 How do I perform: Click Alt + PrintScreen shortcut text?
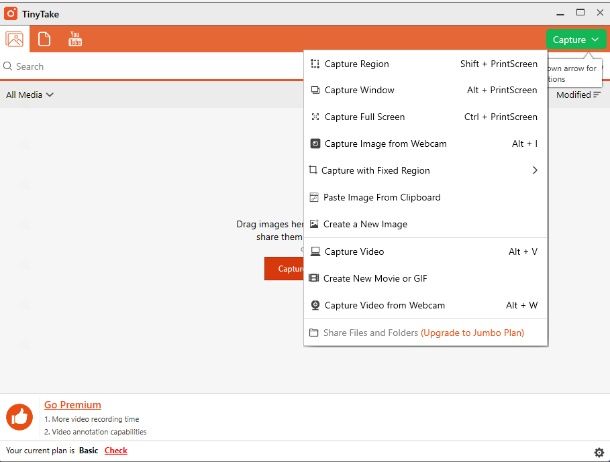[x=502, y=90]
